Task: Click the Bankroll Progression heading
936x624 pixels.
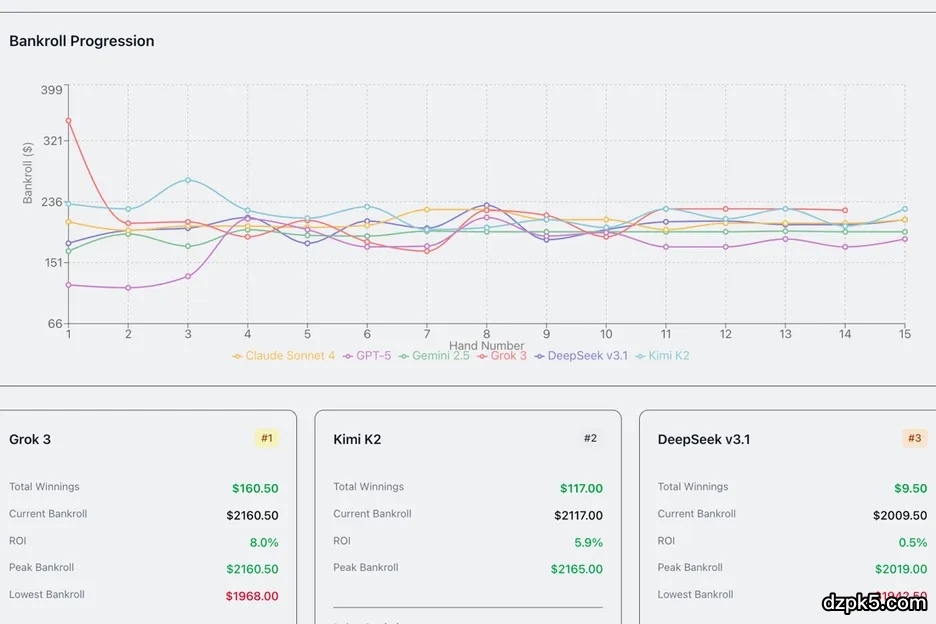Action: coord(82,41)
